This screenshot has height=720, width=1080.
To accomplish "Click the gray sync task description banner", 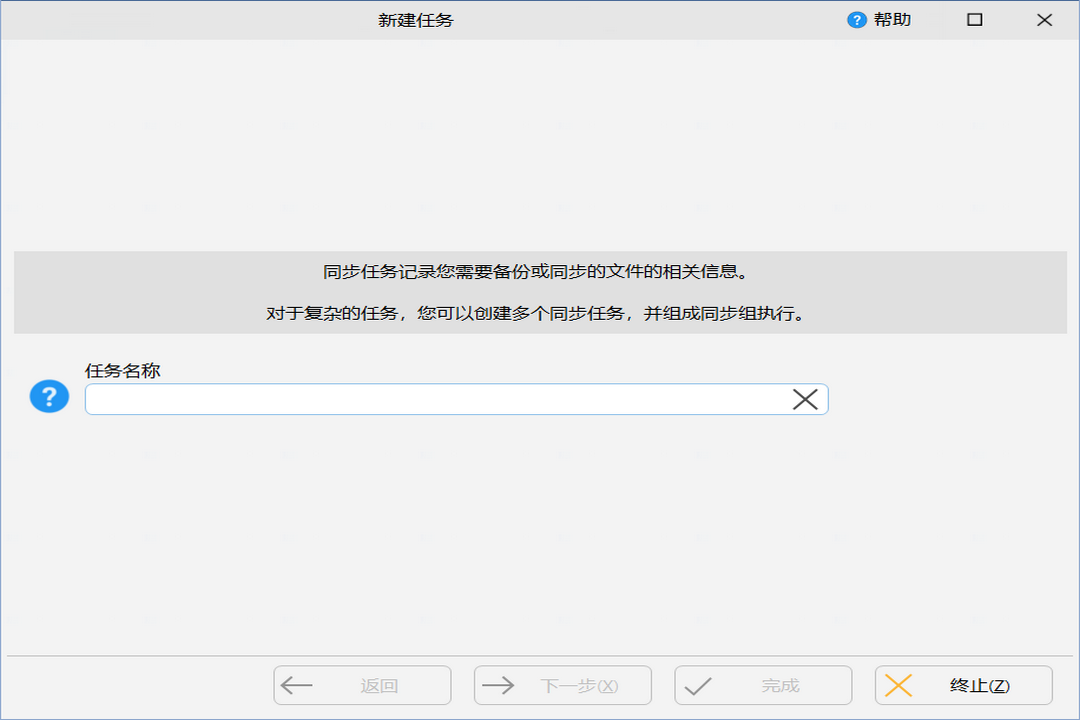I will coord(540,290).
